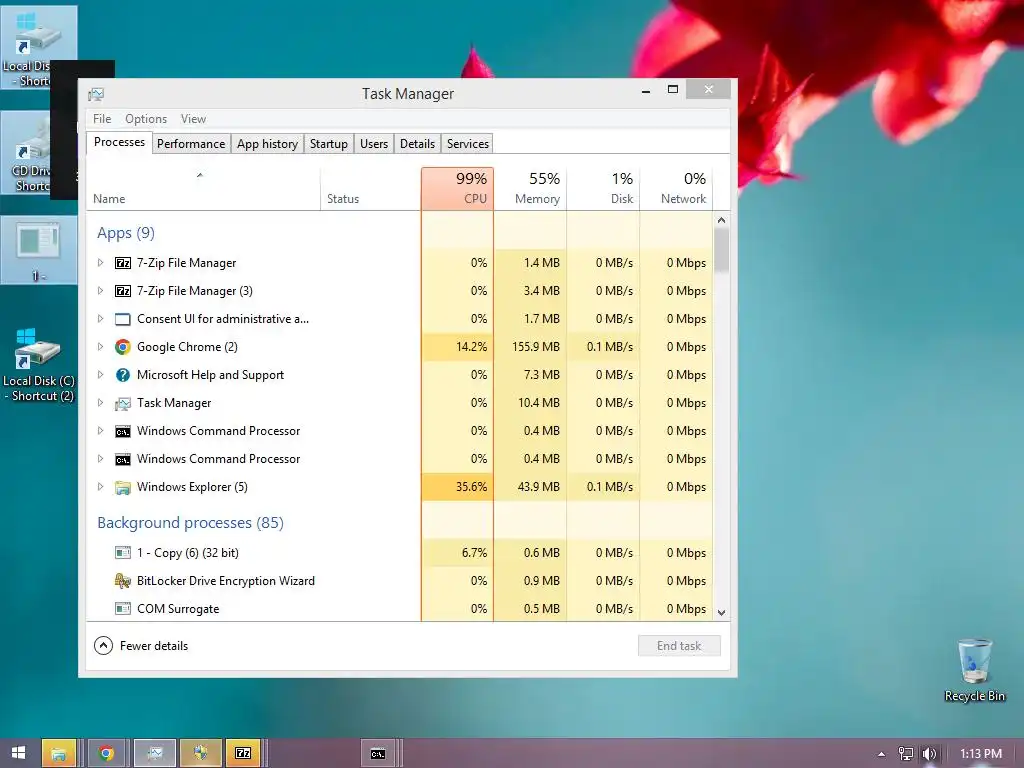Sort by the Status column header
This screenshot has width=1024, height=768.
pos(370,189)
